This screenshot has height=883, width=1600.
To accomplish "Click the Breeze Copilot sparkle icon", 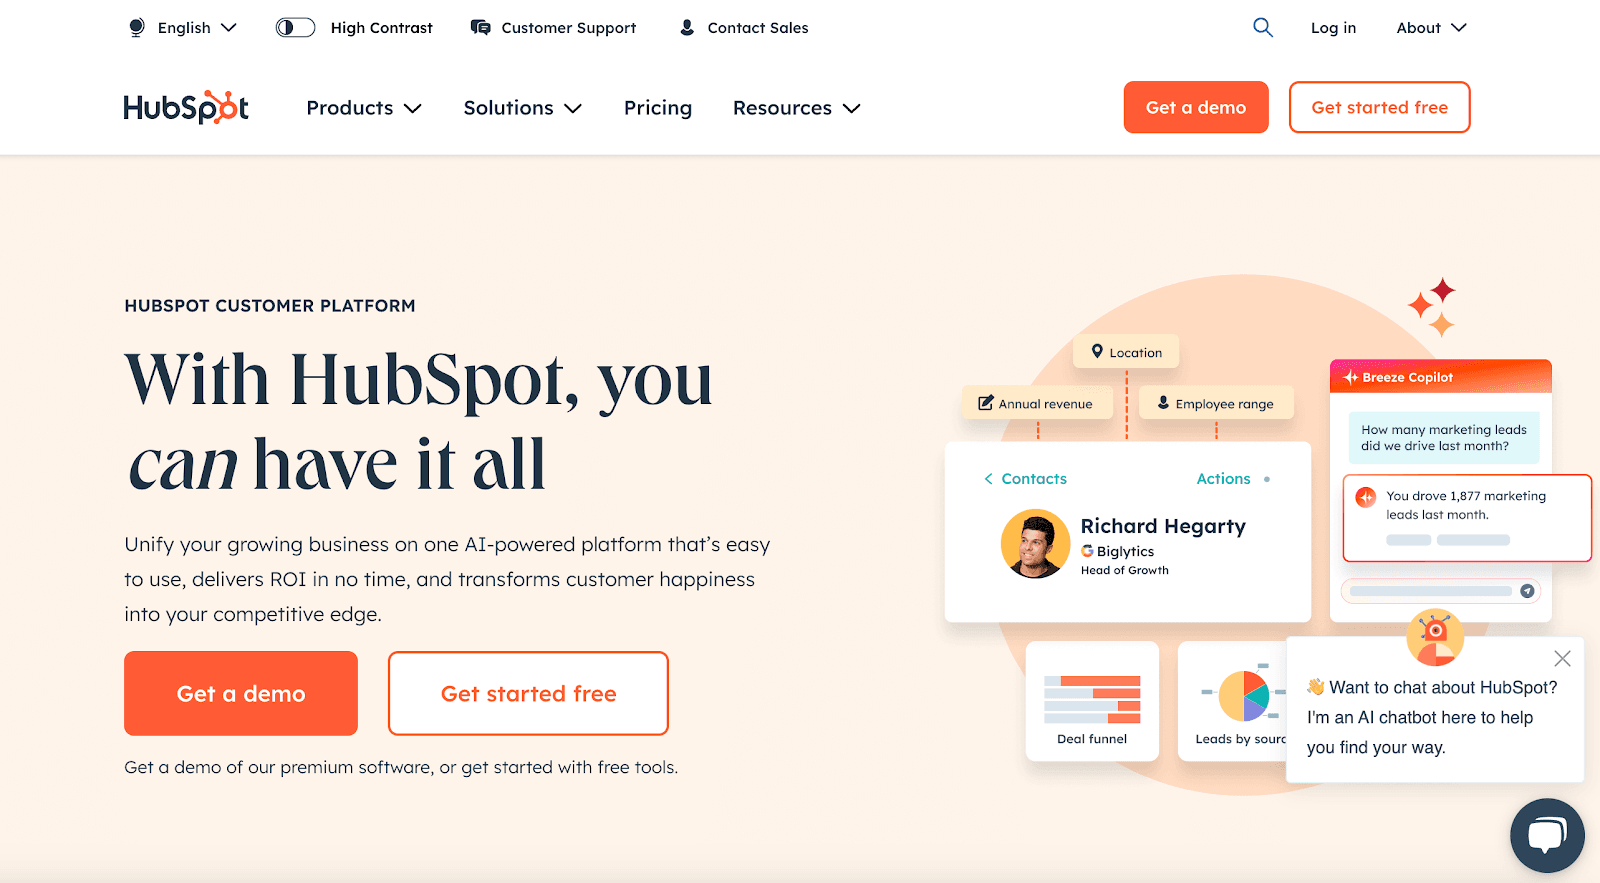I will (x=1351, y=377).
